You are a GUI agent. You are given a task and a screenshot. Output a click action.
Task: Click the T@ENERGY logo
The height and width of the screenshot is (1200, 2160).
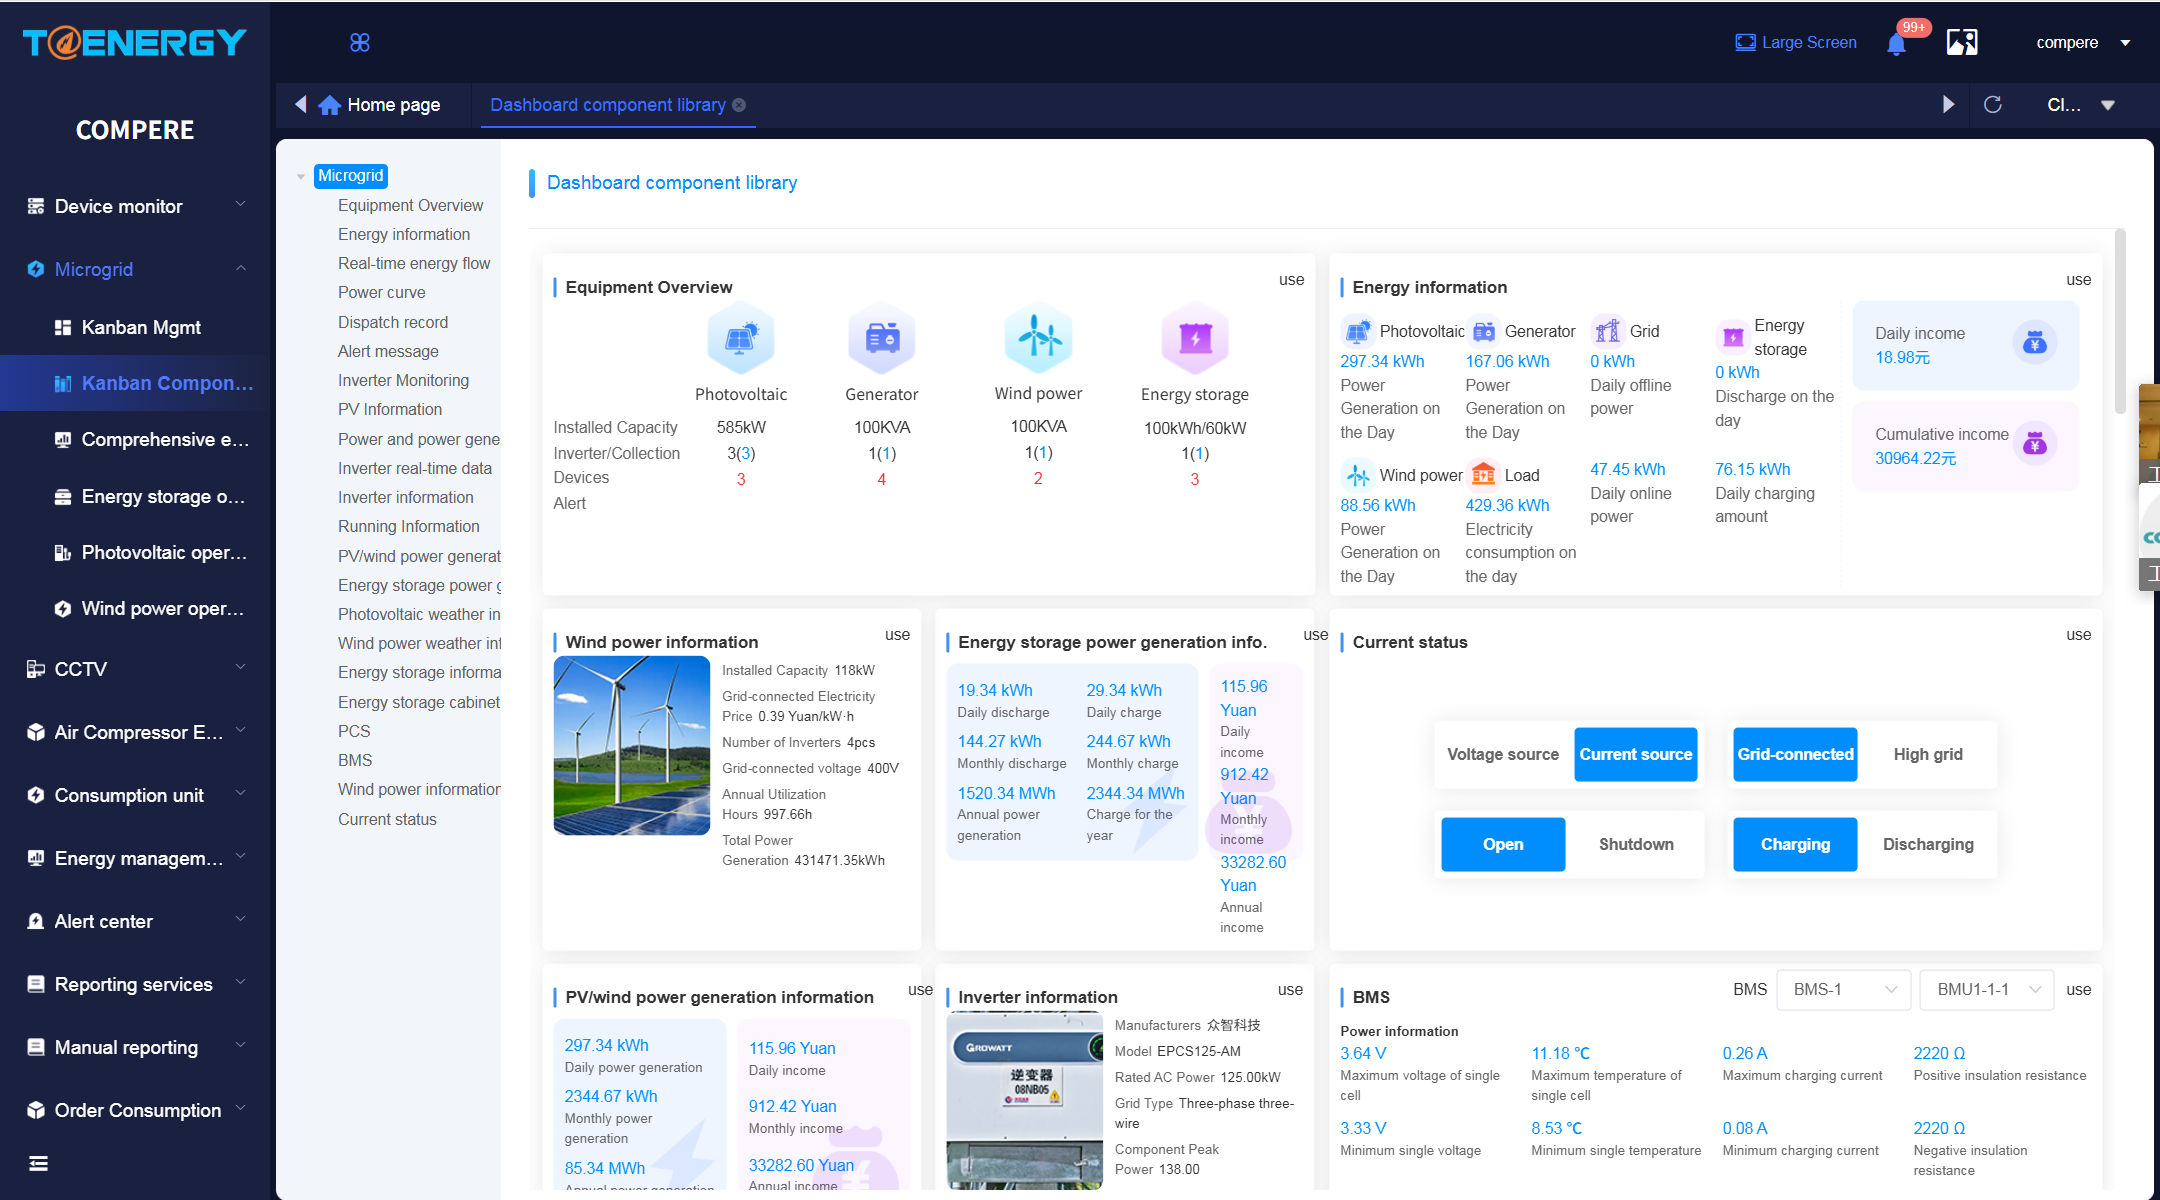[x=135, y=42]
